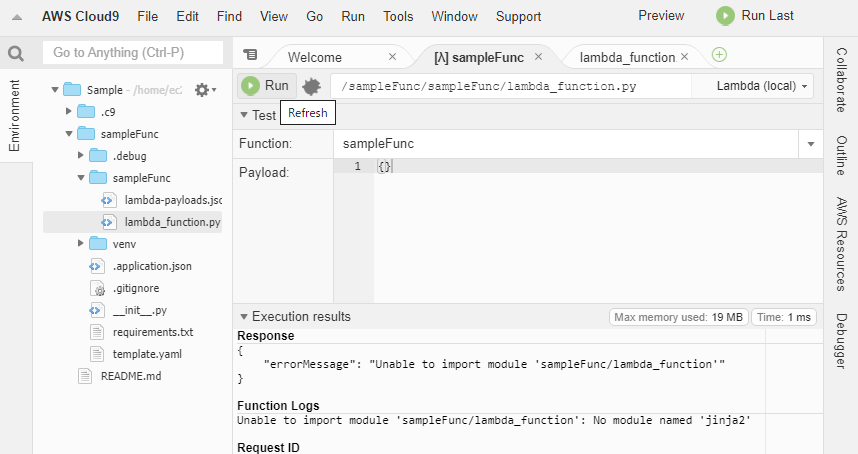Collapse the inner sampleFunc folder arrow
Screen dimensions: 858x454
point(80,177)
